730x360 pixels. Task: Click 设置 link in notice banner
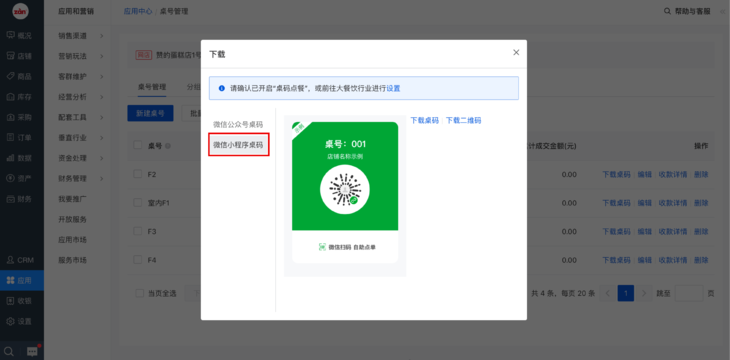[x=393, y=88]
